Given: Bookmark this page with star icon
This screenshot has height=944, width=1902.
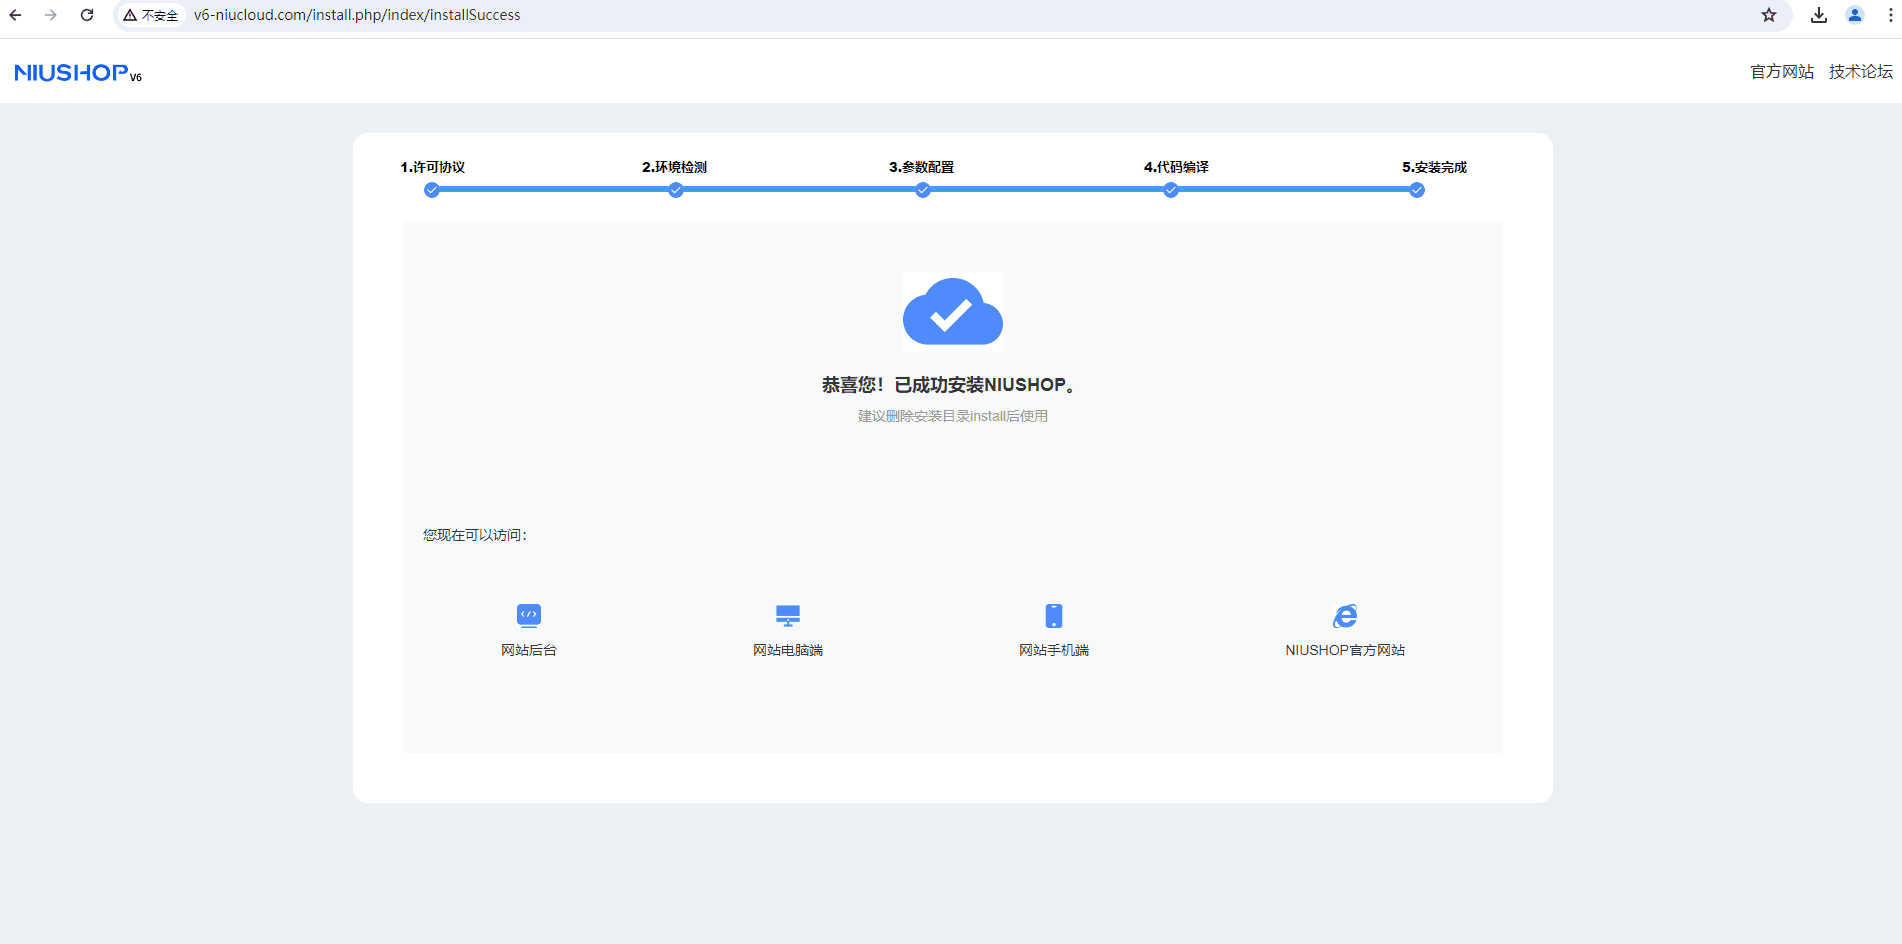Looking at the screenshot, I should point(1769,15).
